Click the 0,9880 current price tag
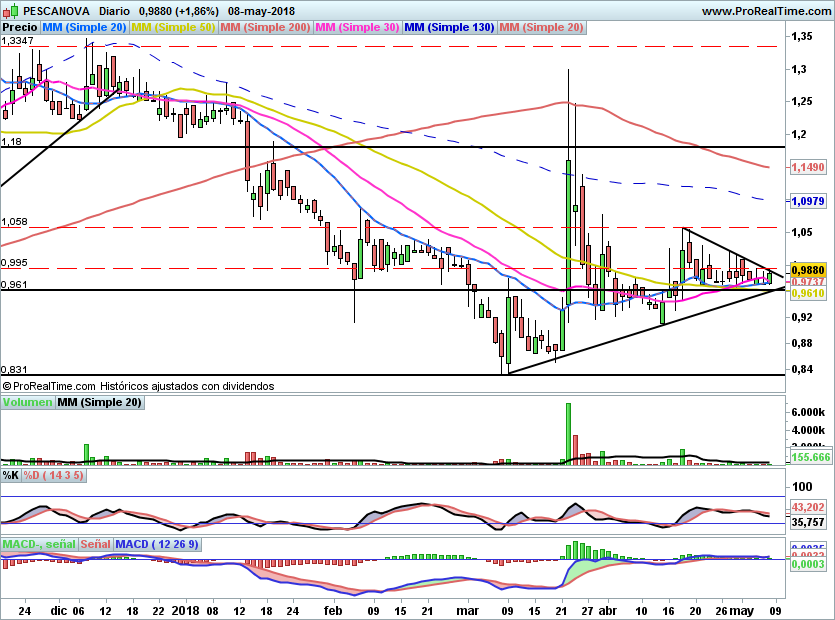This screenshot has width=835, height=620. tap(807, 270)
